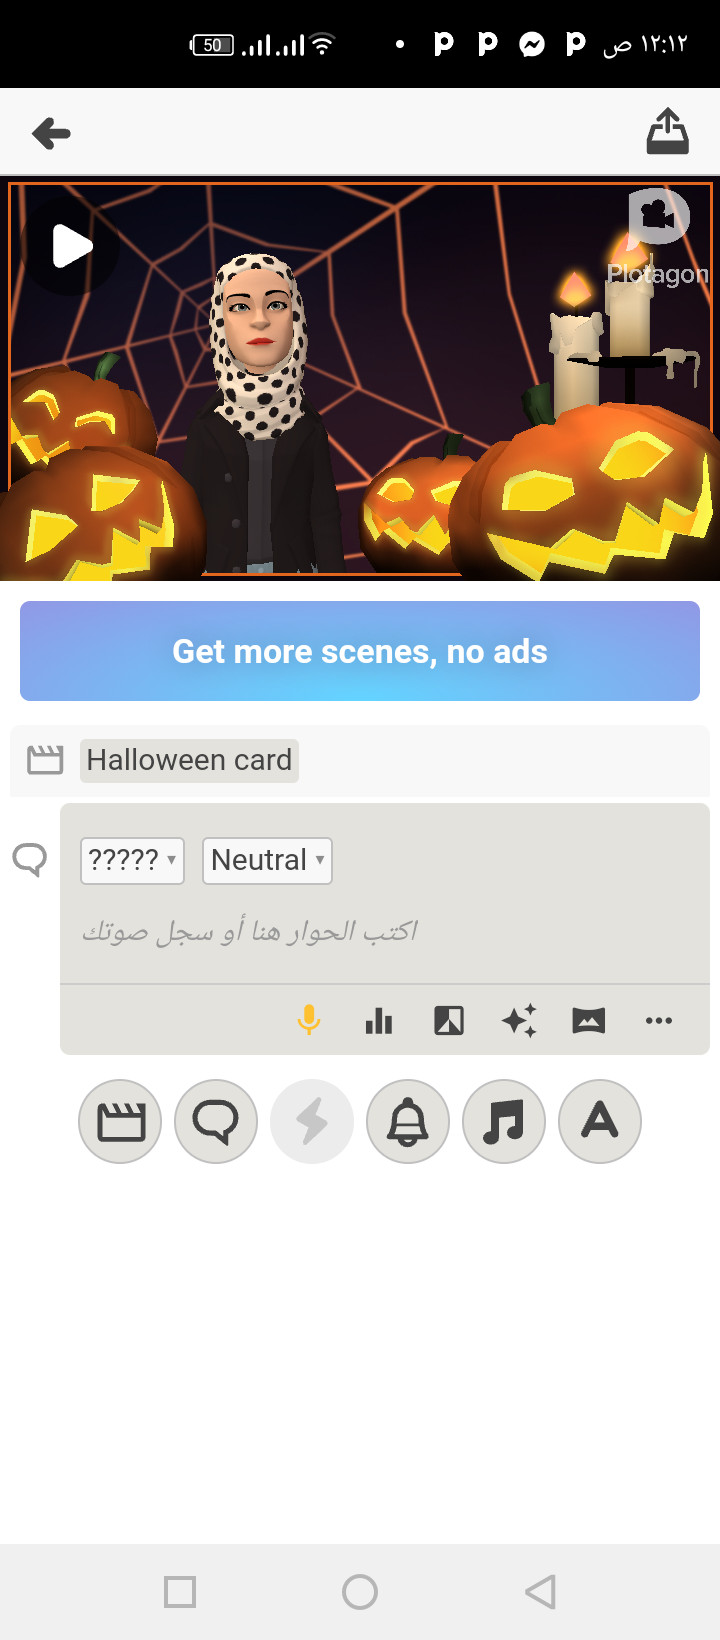
Task: Tap Get more scenes, no ads
Action: 360,651
